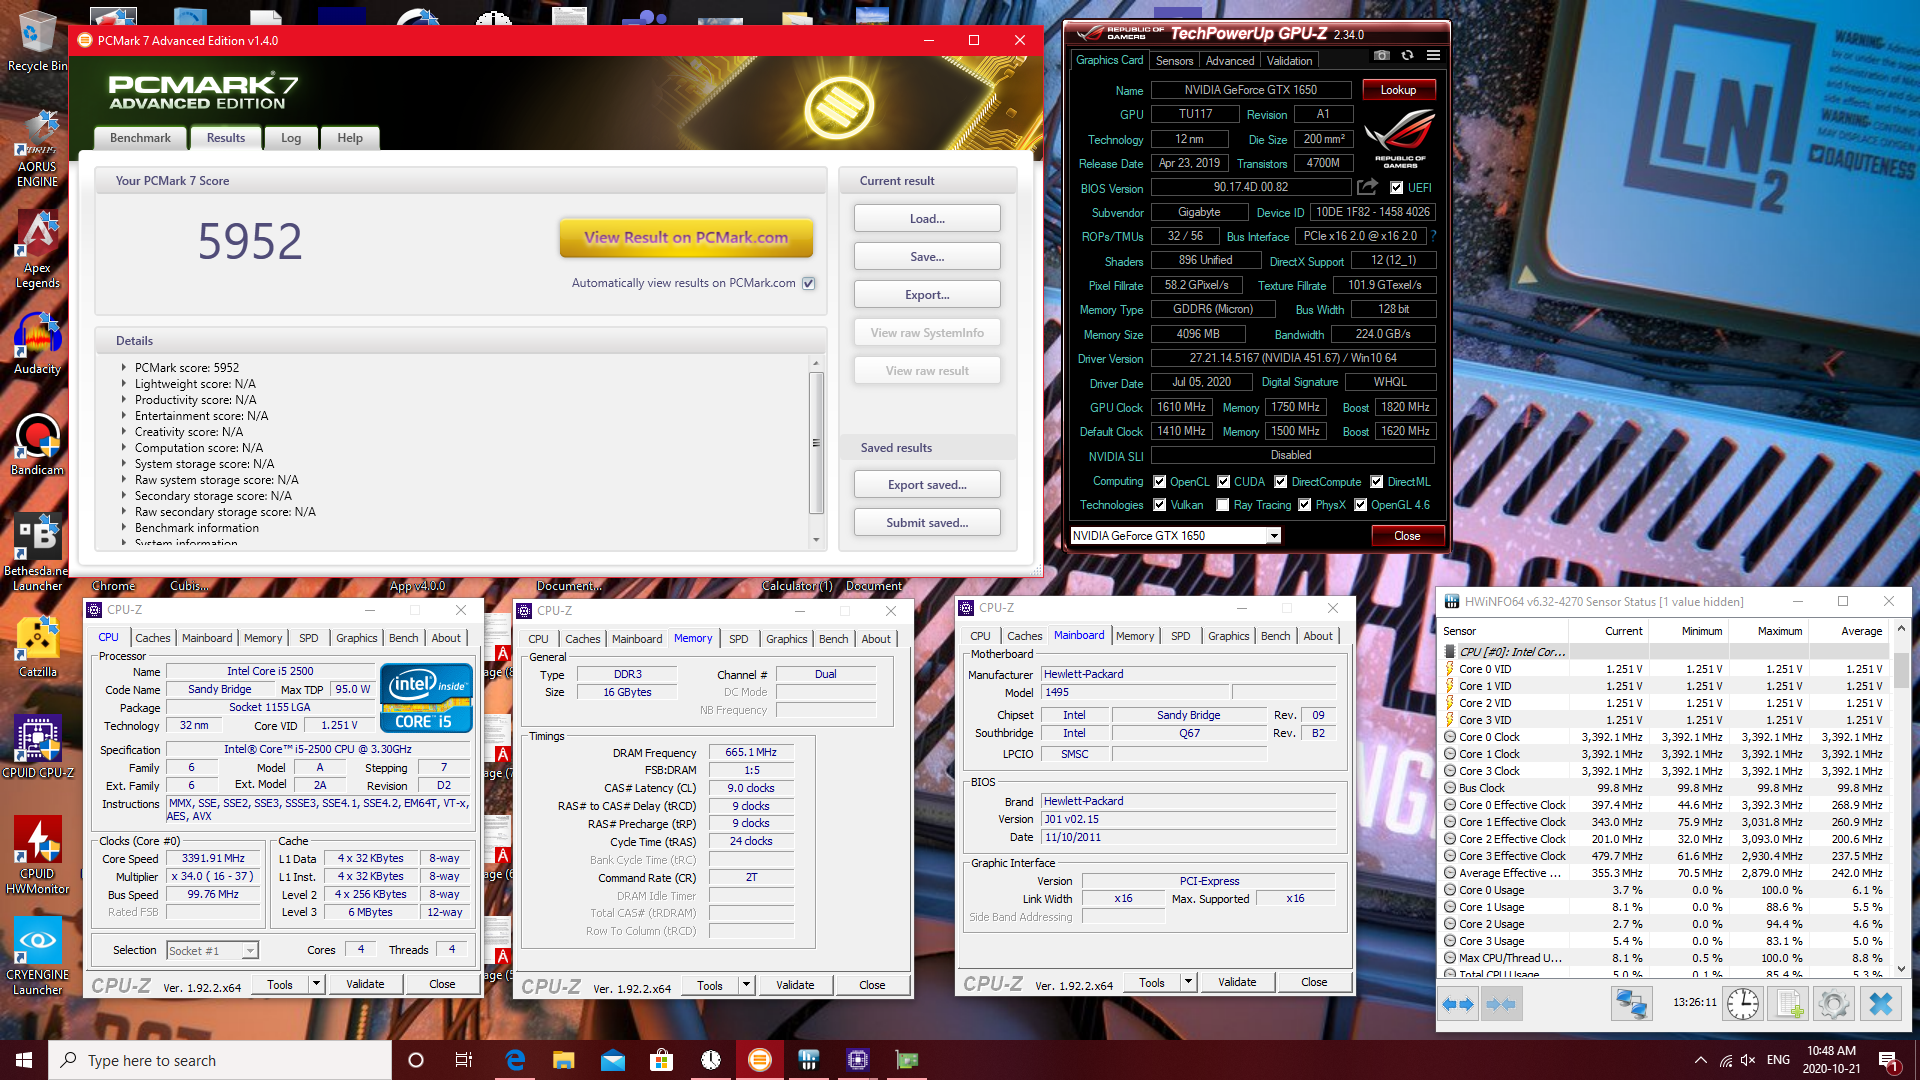Click HWiNFO clock reset icon
This screenshot has width=1920, height=1080.
[1743, 1004]
